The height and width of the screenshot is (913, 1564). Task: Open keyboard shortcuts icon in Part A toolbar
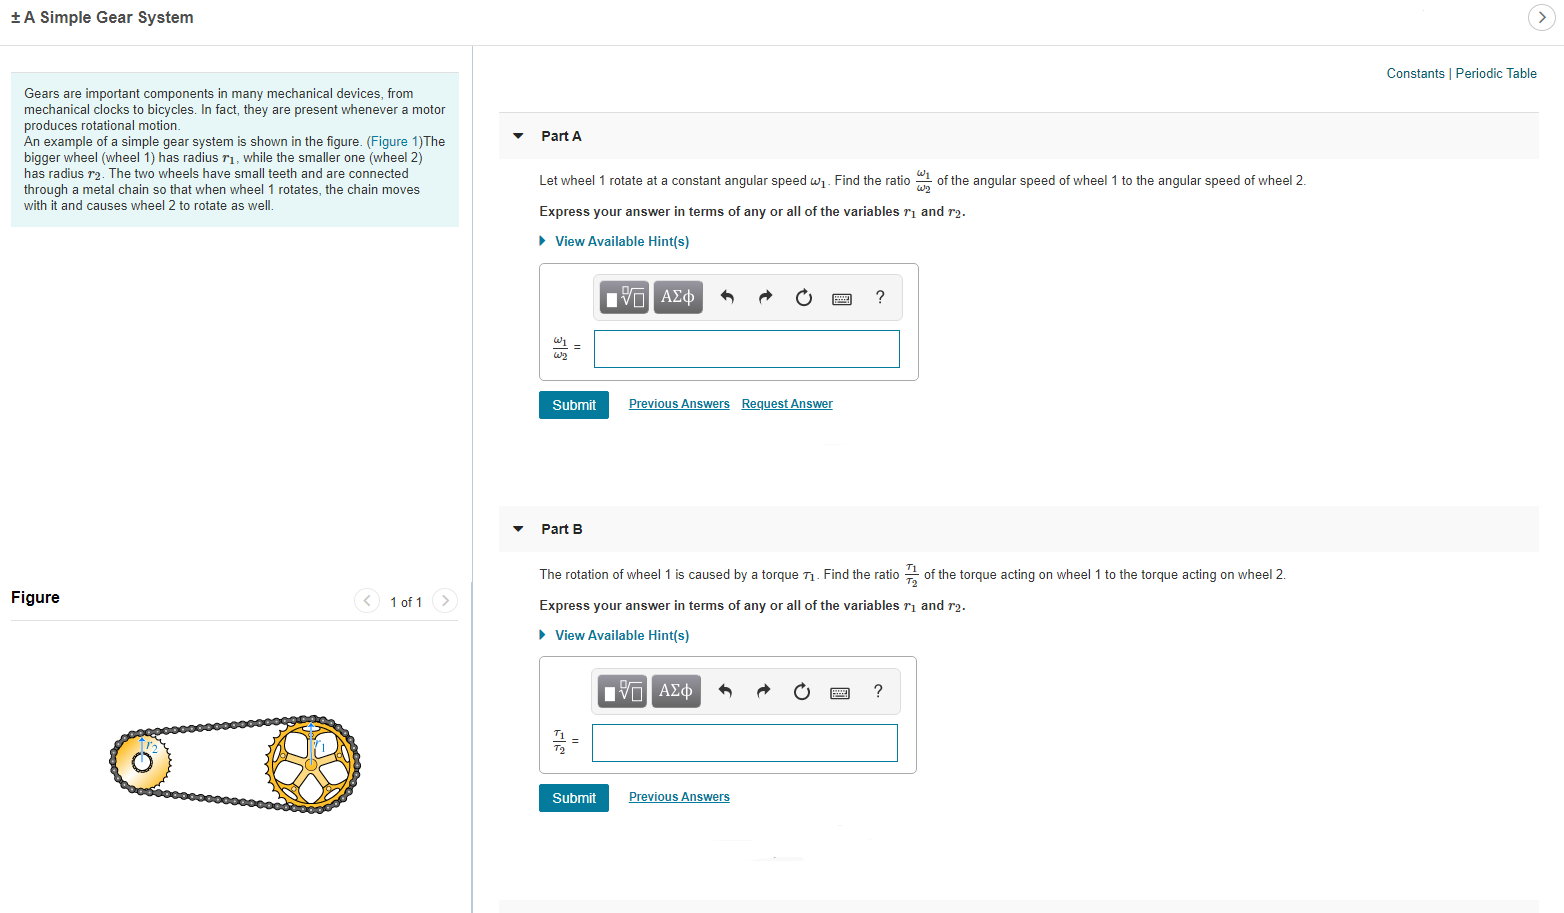click(x=842, y=299)
